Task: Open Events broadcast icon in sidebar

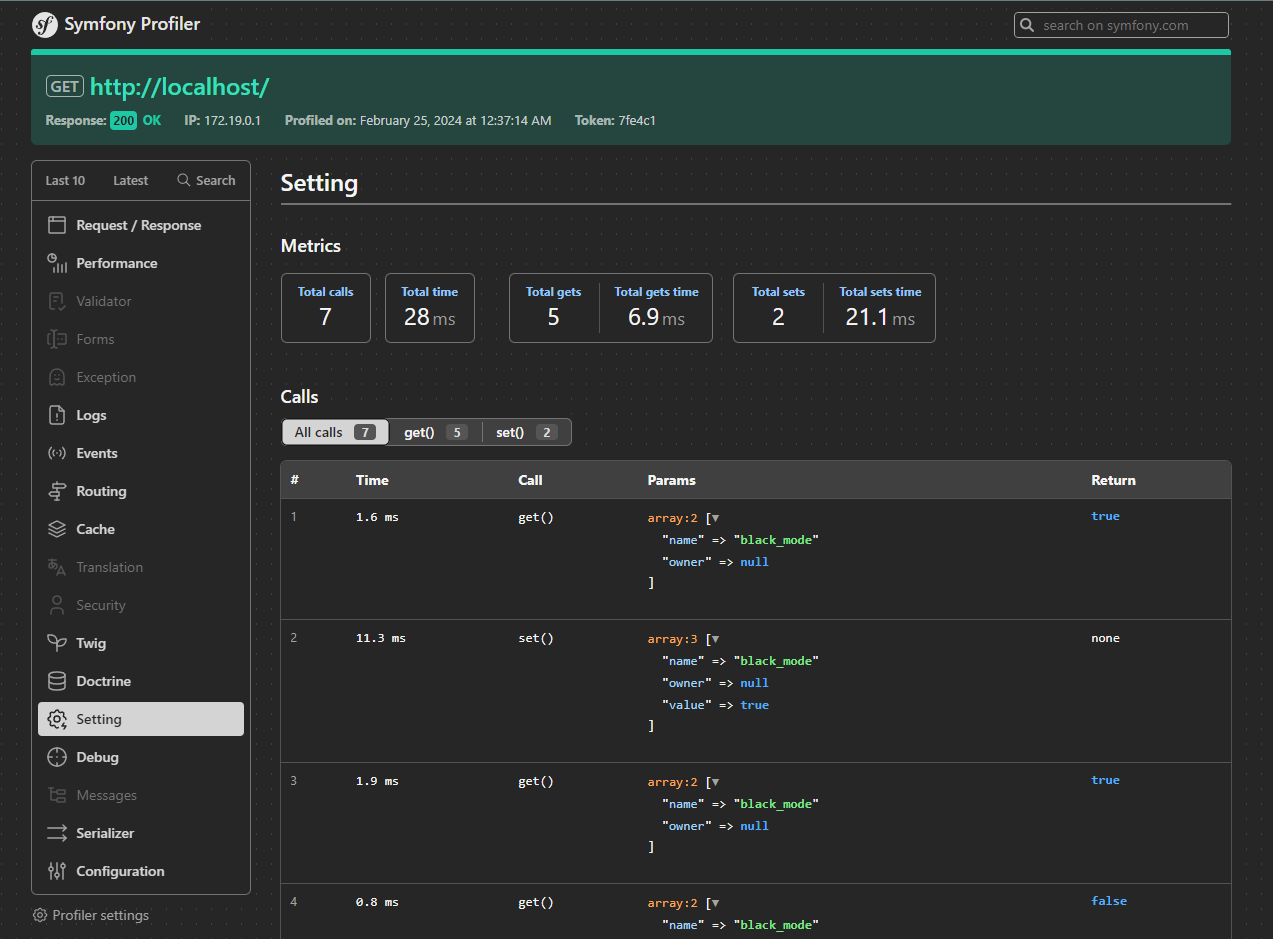Action: (x=57, y=453)
